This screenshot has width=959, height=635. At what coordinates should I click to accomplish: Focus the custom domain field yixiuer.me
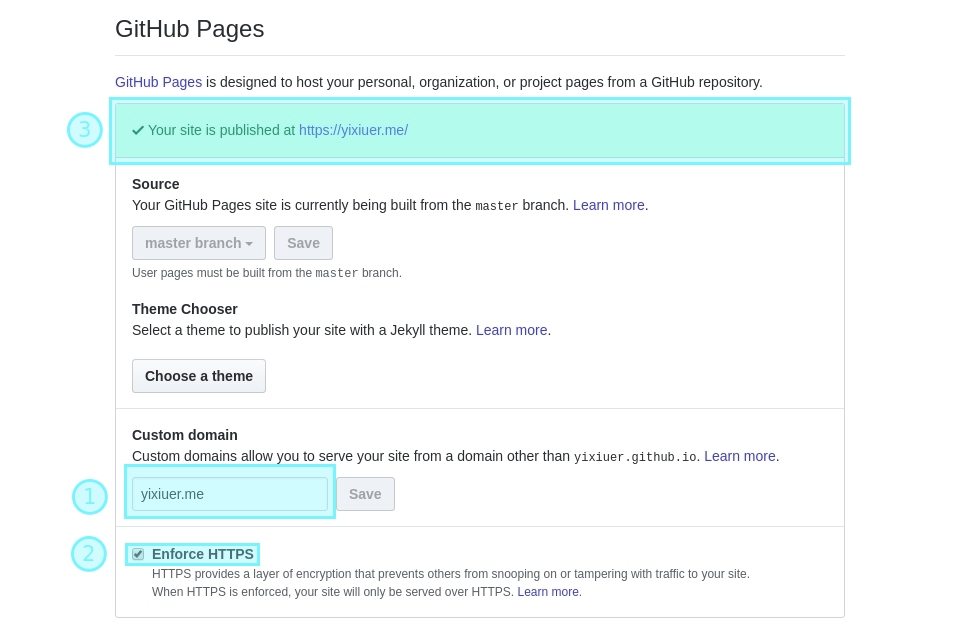[230, 494]
